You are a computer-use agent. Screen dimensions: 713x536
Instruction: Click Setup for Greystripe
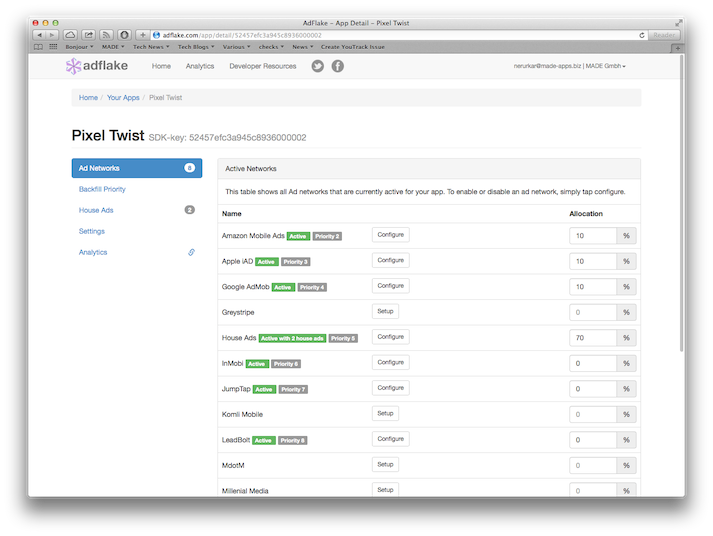click(x=385, y=311)
